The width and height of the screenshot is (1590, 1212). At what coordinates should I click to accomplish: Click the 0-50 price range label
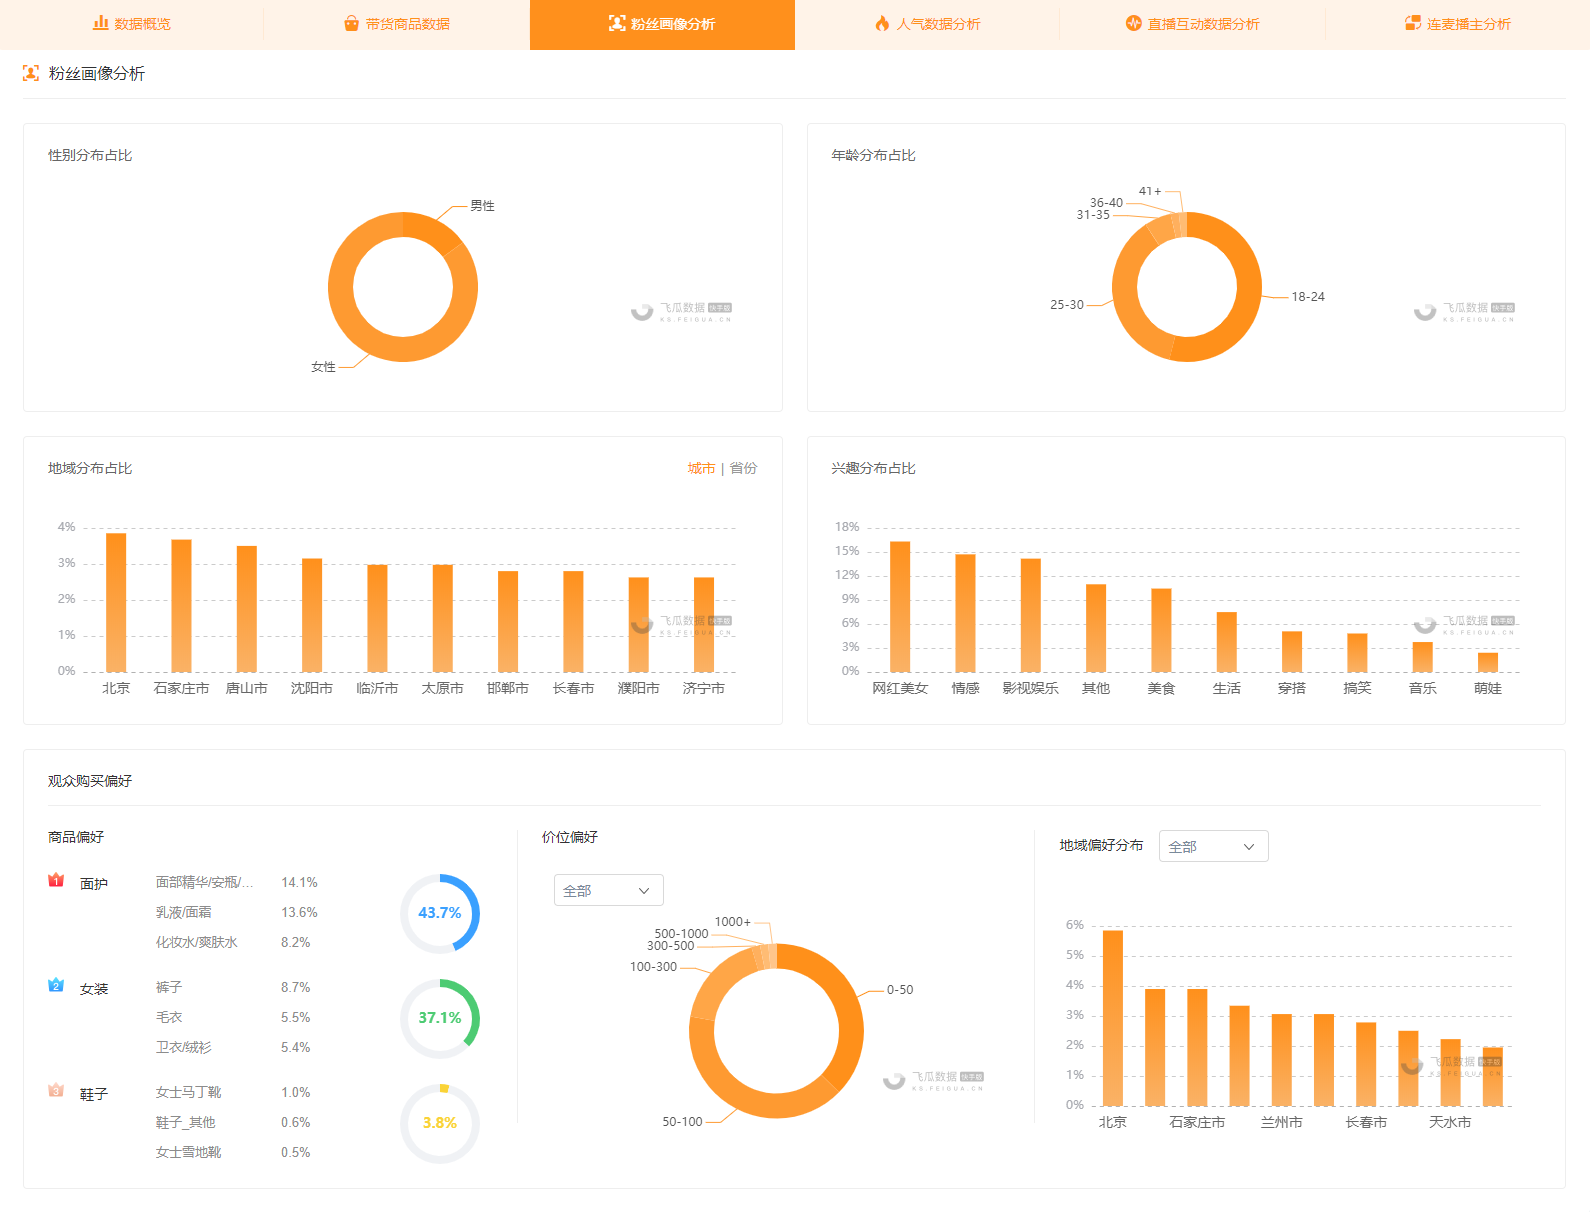tap(900, 990)
